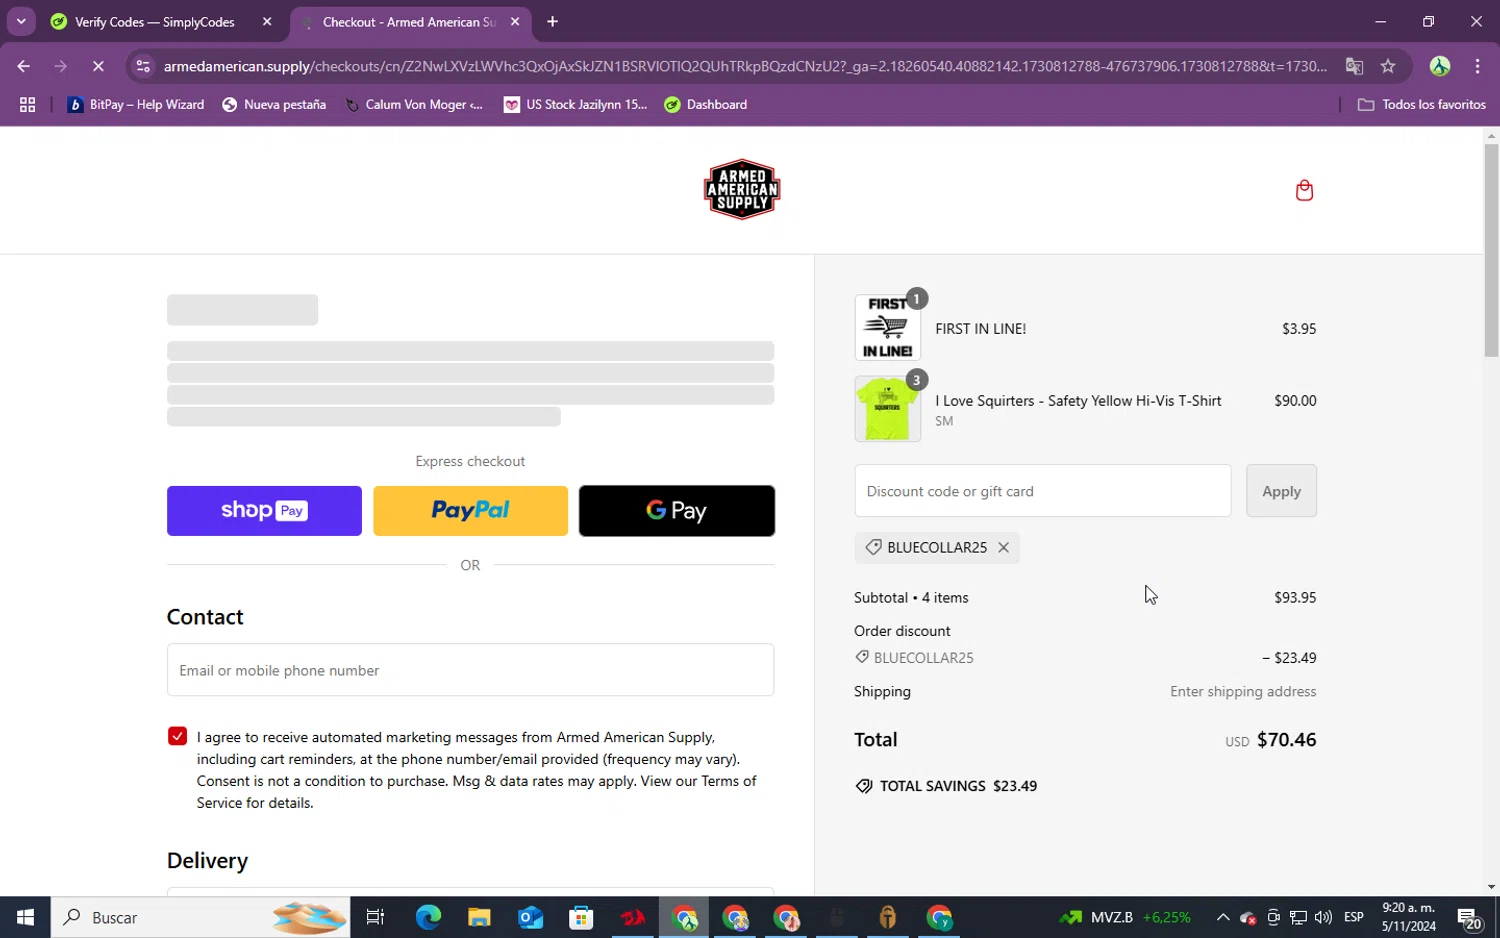Close the Checkout Armed American tab

click(515, 22)
